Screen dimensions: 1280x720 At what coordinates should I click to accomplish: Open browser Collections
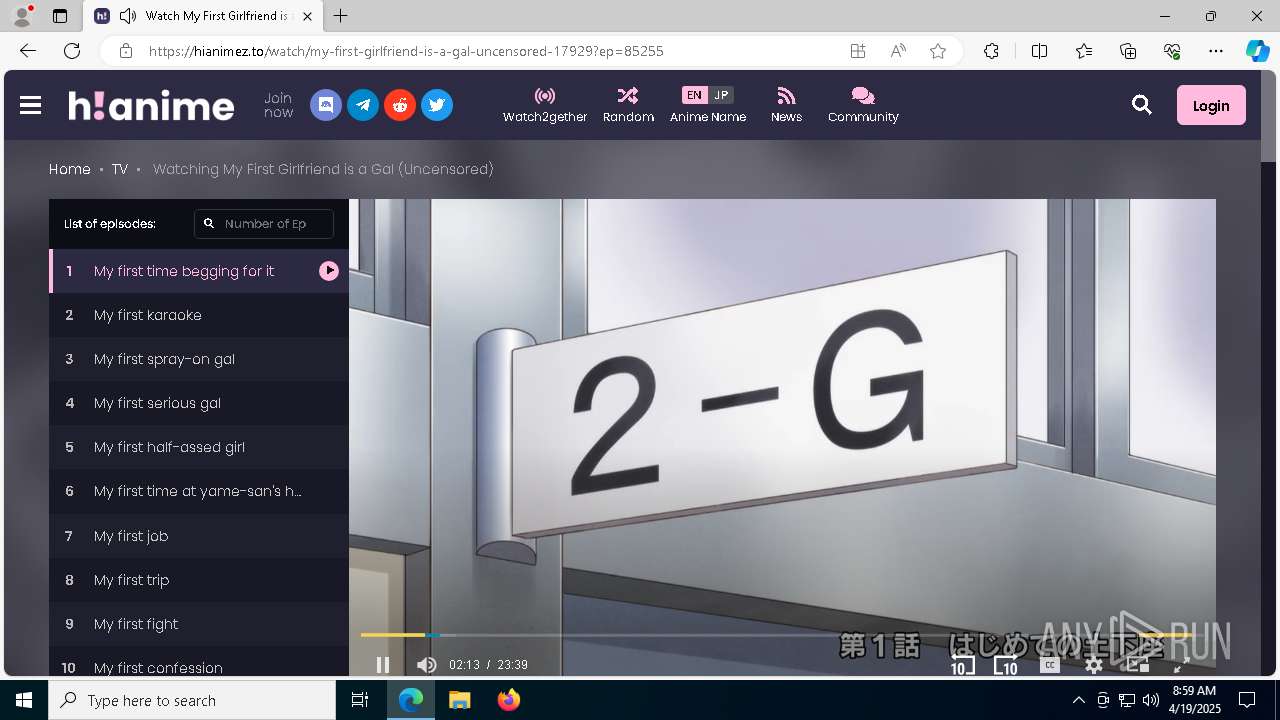pyautogui.click(x=1128, y=51)
